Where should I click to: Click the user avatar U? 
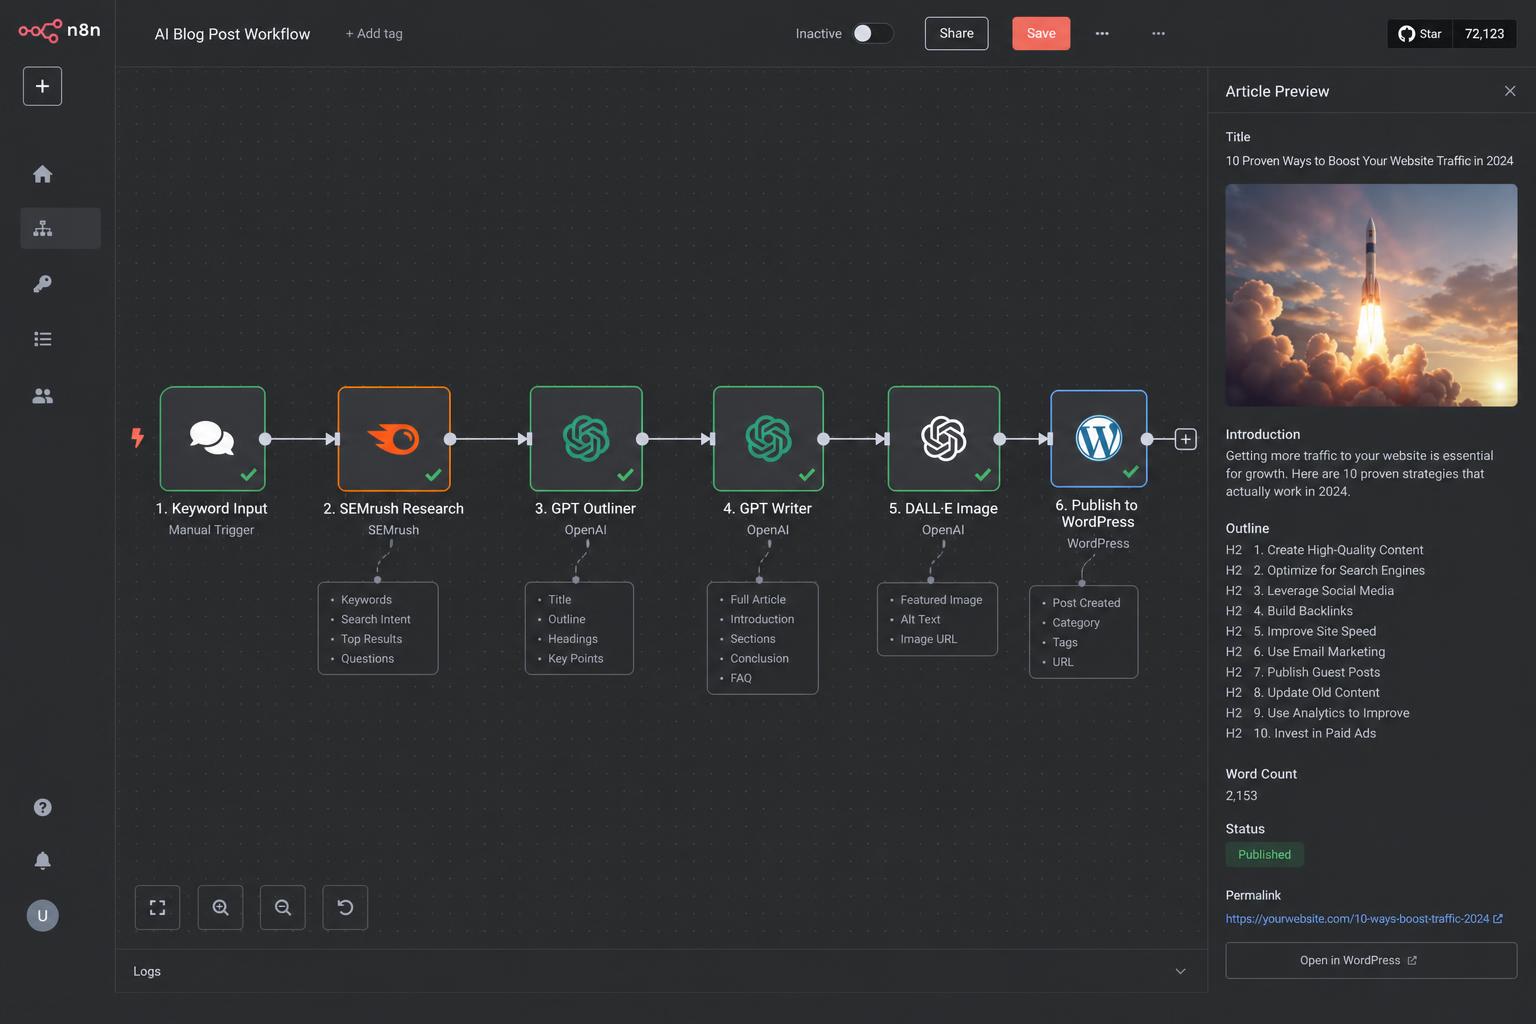(x=42, y=915)
